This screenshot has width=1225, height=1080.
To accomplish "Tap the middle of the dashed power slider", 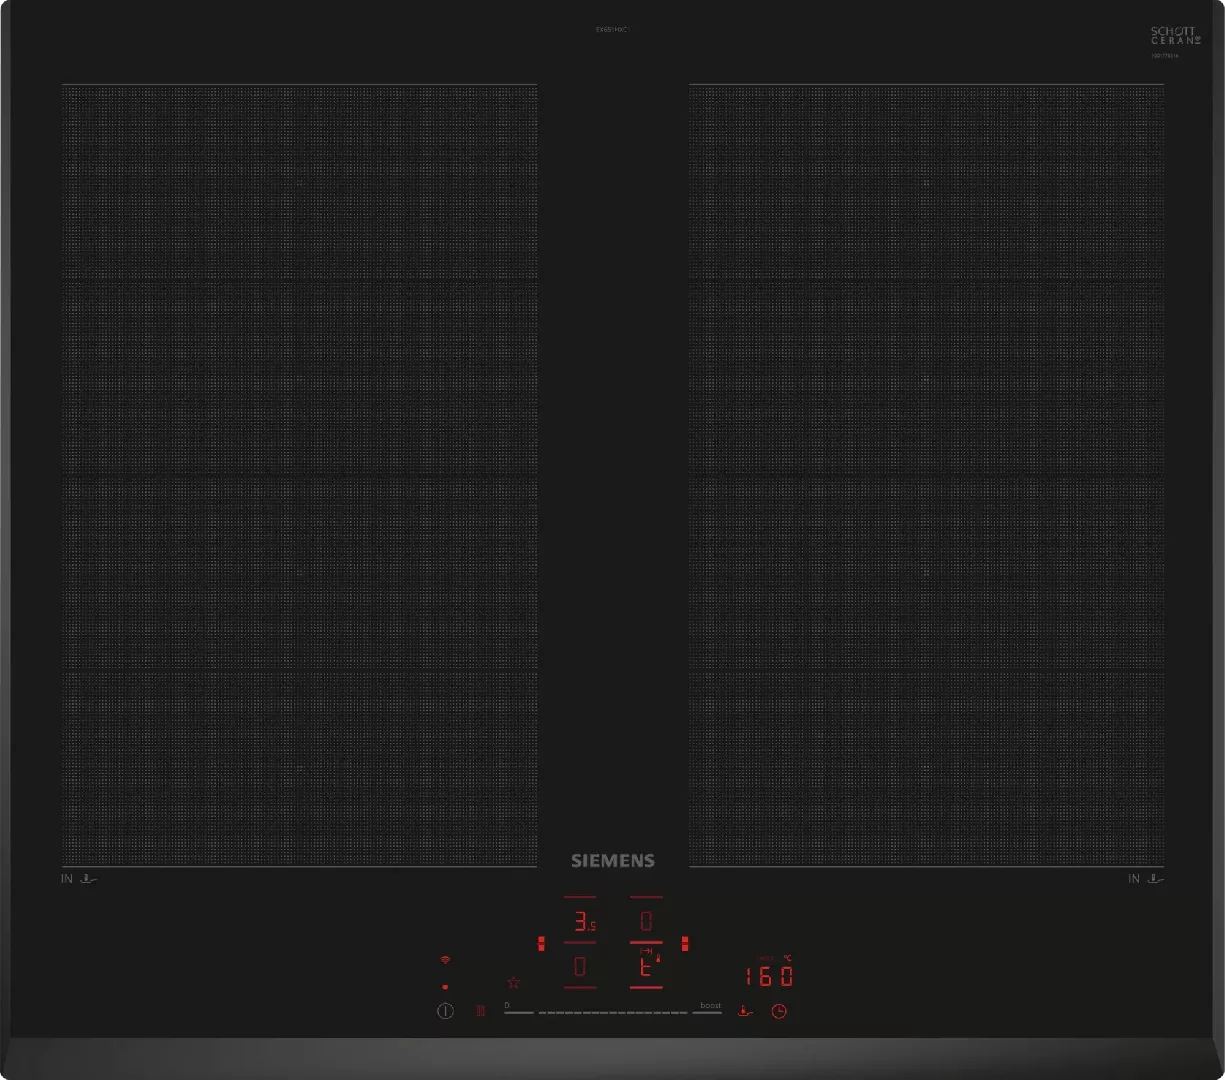I will pos(613,1012).
